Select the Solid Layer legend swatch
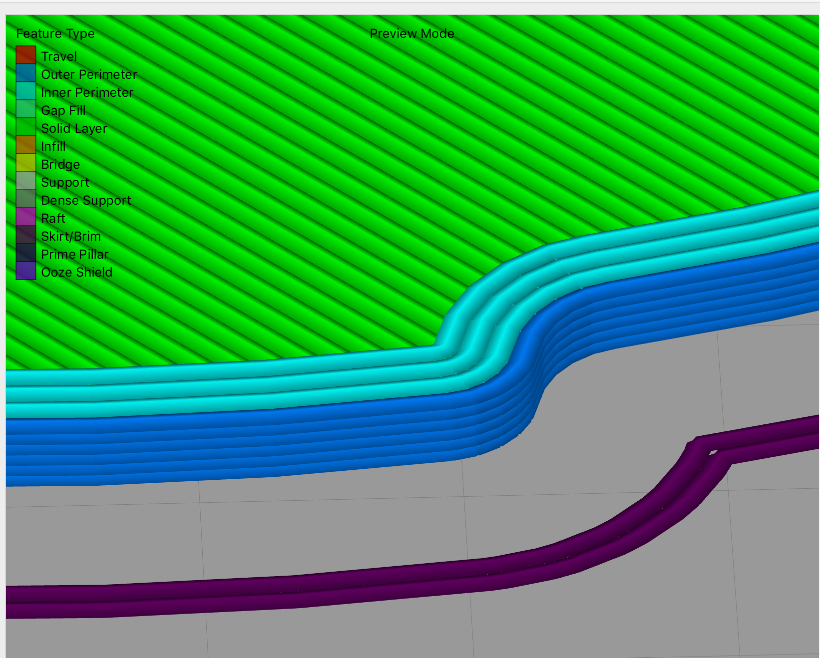This screenshot has width=820, height=658. point(26,127)
